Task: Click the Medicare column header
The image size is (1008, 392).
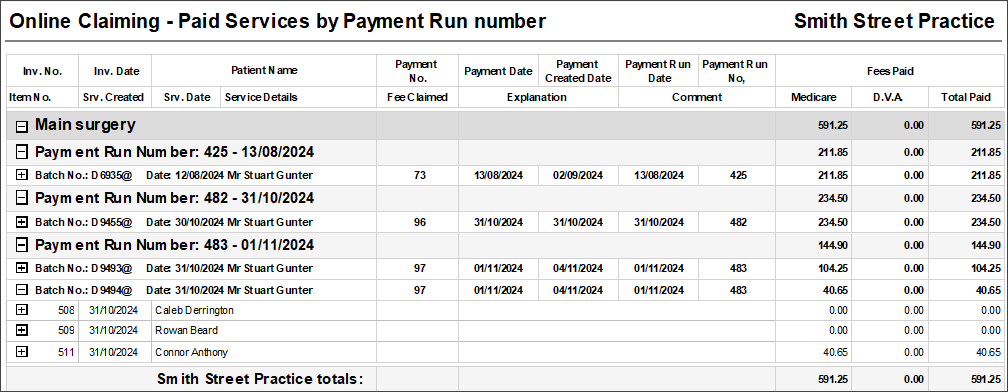Action: pos(814,98)
